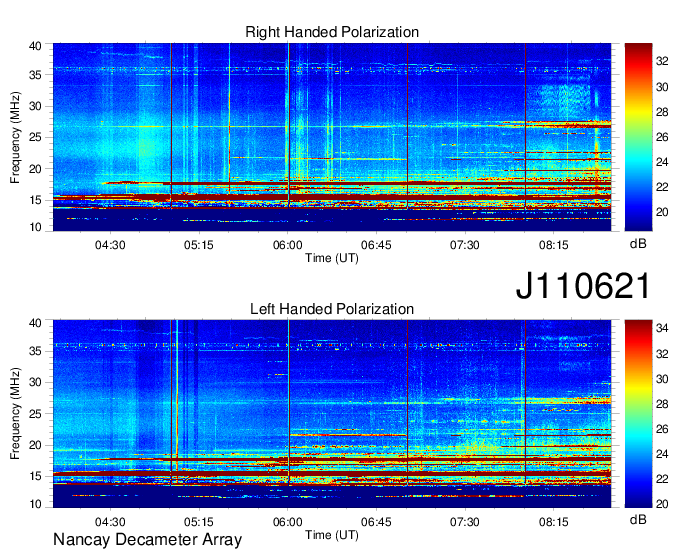Click the Right Handed spectrogram plot area

(x=332, y=137)
